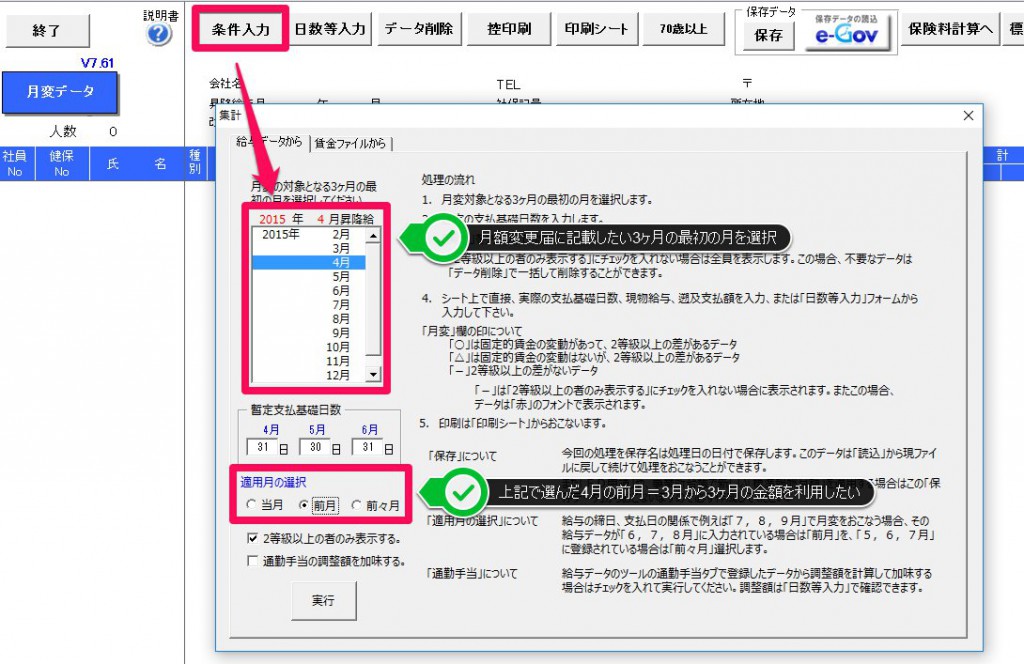This screenshot has width=1024, height=664.
Task: Click version label V7.61
Action: click(x=97, y=63)
